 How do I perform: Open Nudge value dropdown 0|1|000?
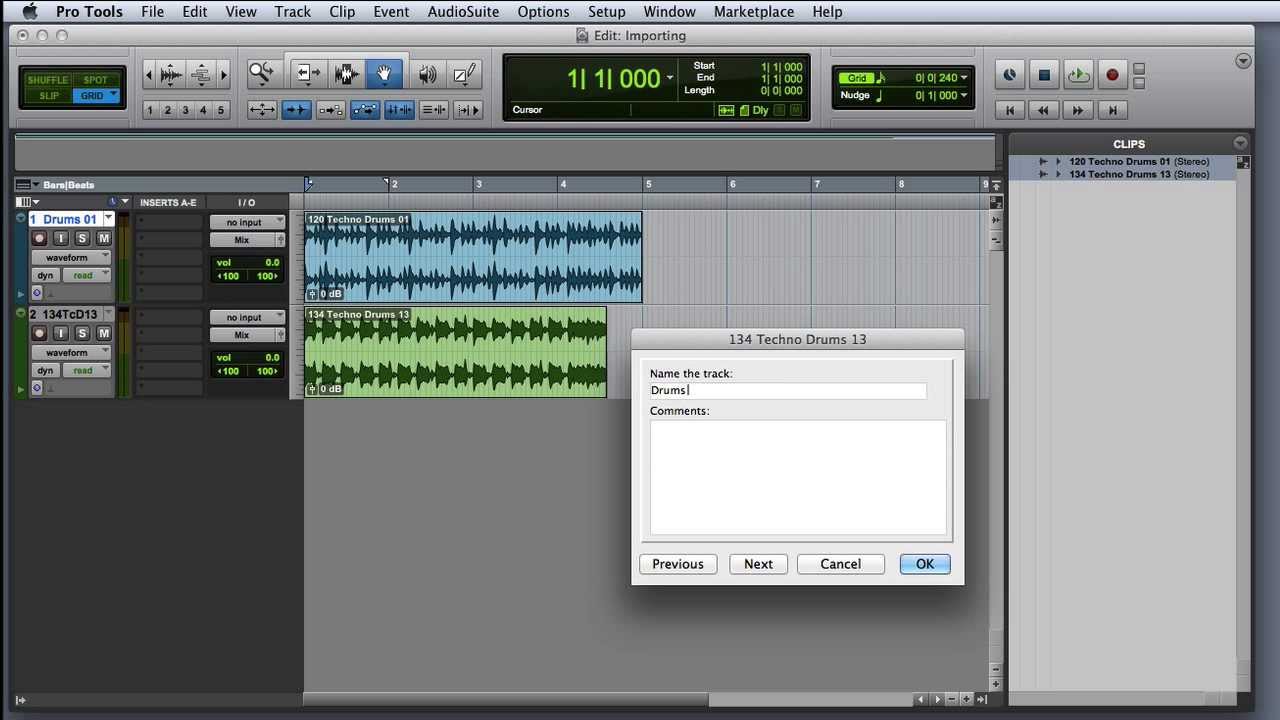click(964, 96)
